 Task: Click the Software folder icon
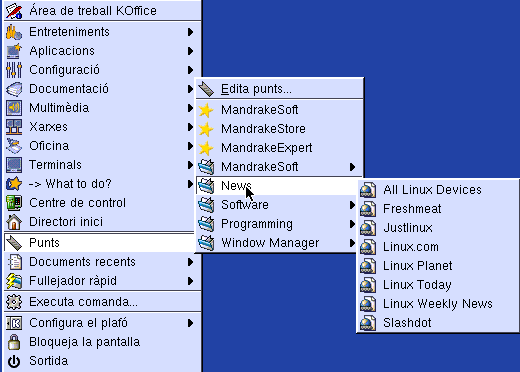point(206,205)
